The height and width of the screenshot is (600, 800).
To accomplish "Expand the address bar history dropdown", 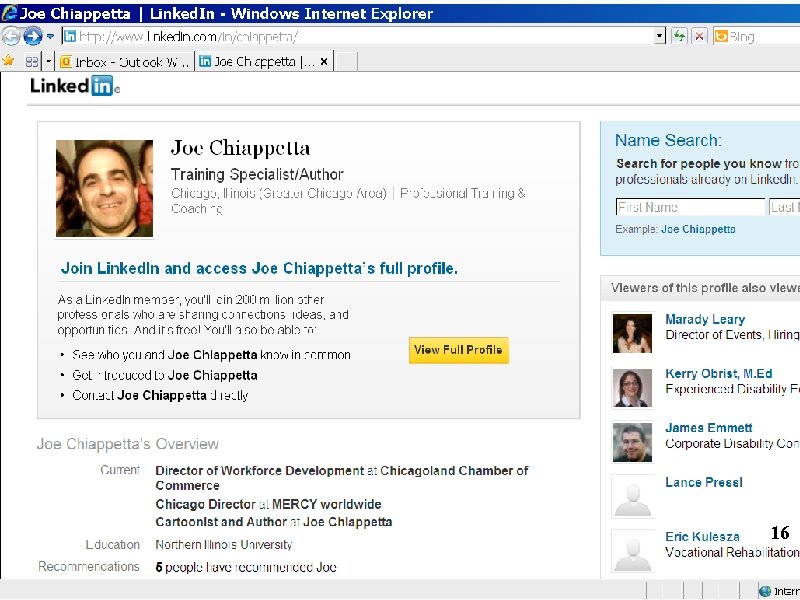I will [x=660, y=36].
